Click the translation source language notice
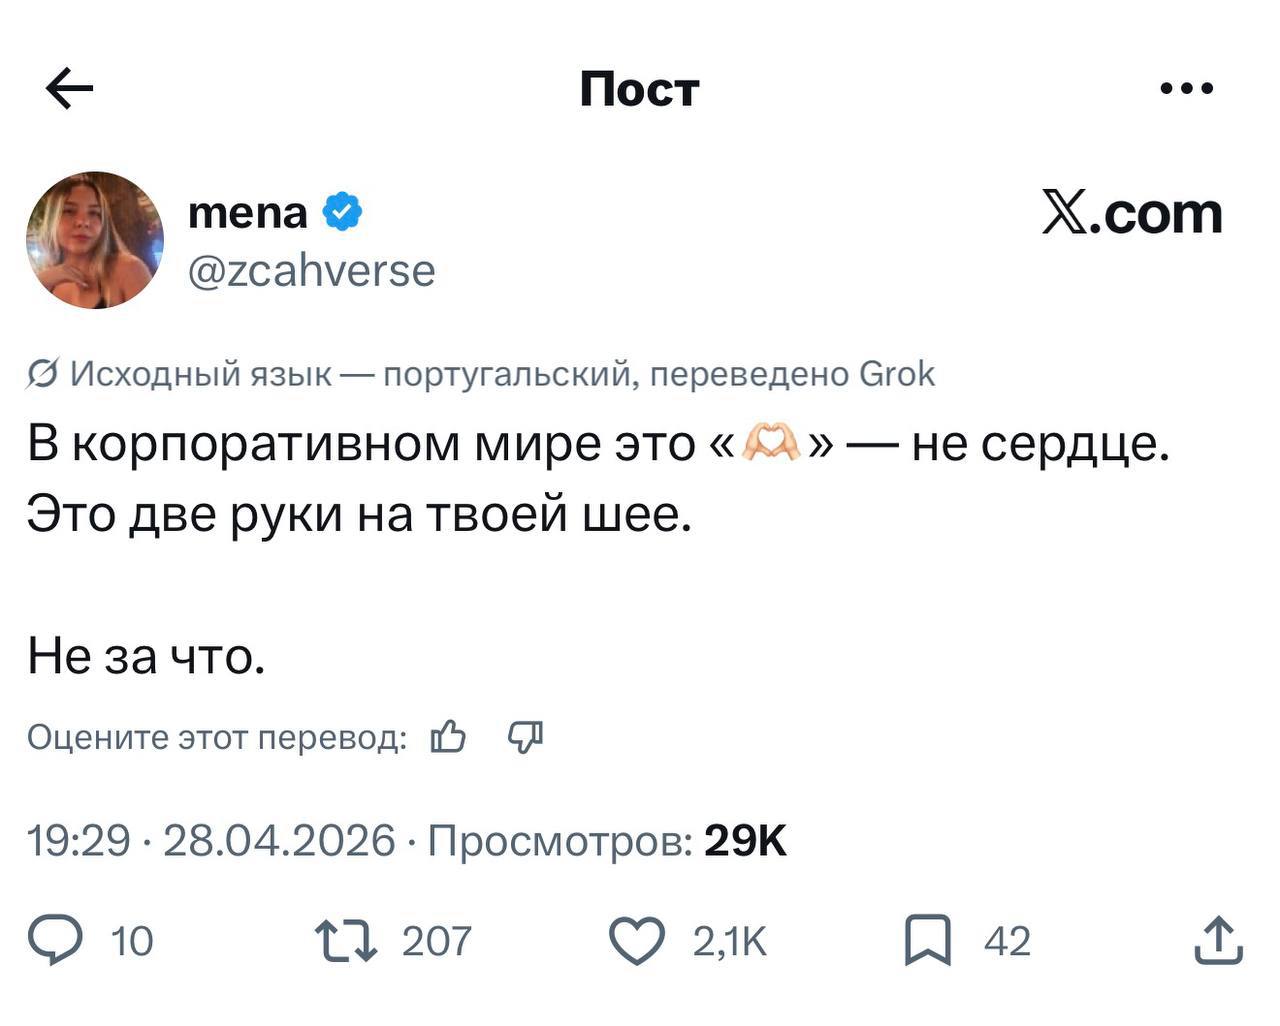This screenshot has height=1026, width=1280. (x=502, y=374)
